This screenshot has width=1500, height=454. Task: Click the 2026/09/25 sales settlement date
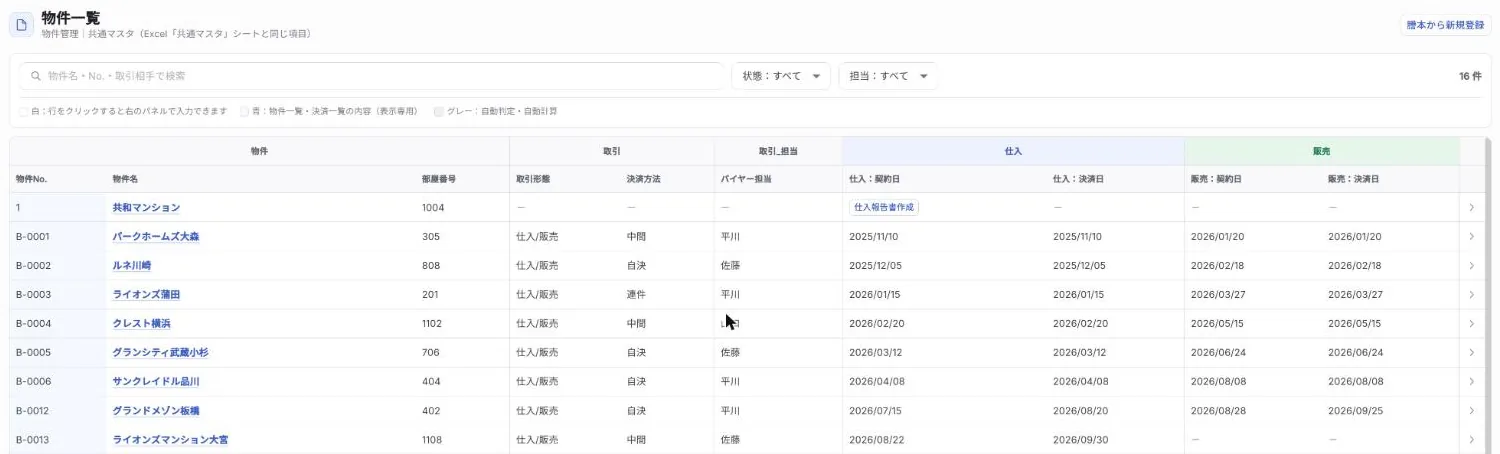[1354, 411]
